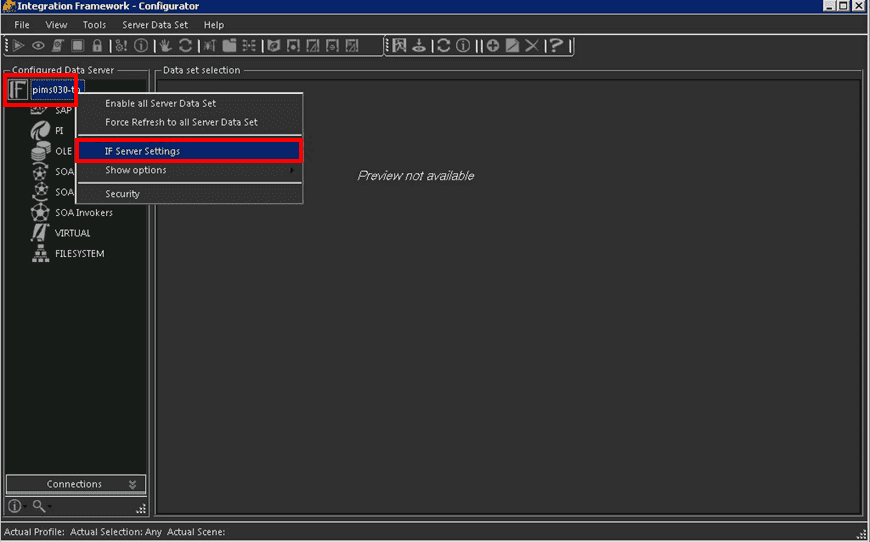
Task: Click the refresh arrows beside the hand icon
Action: pyautogui.click(x=185, y=45)
